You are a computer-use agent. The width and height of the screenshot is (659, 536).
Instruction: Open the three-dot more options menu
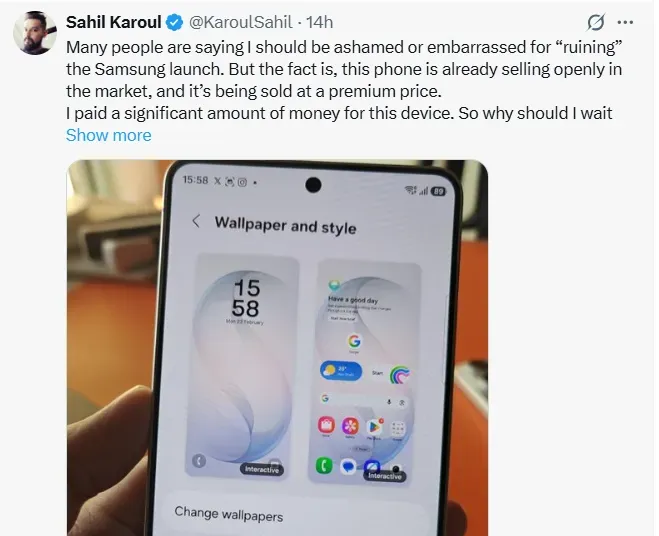[x=625, y=22]
